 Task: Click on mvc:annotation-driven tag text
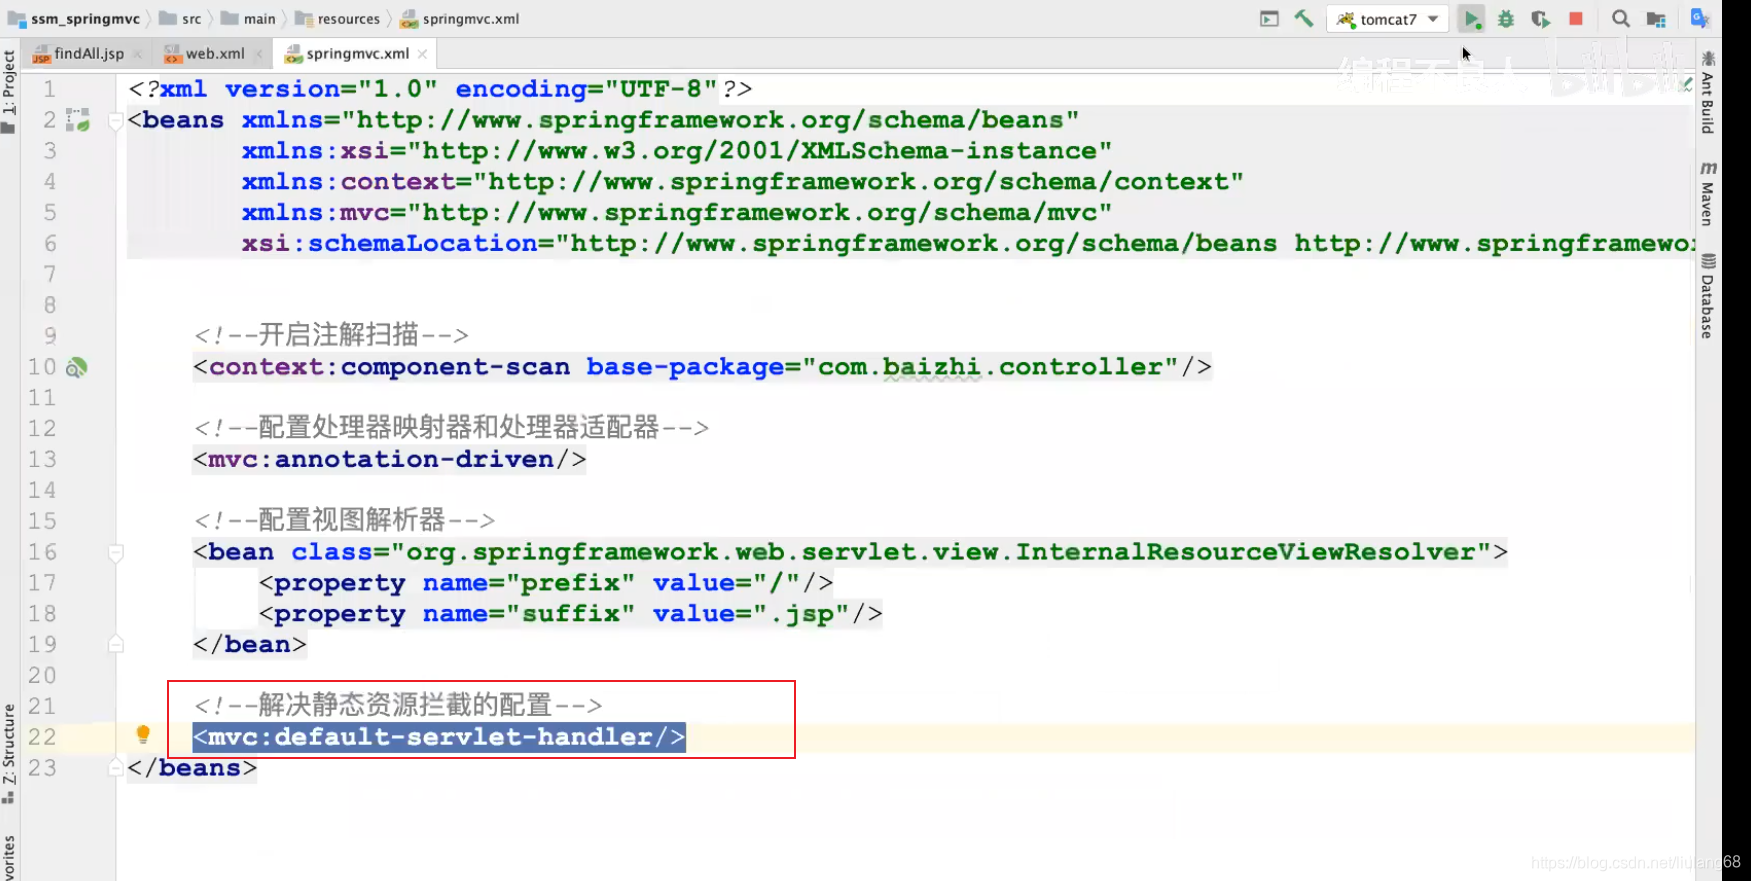390,460
